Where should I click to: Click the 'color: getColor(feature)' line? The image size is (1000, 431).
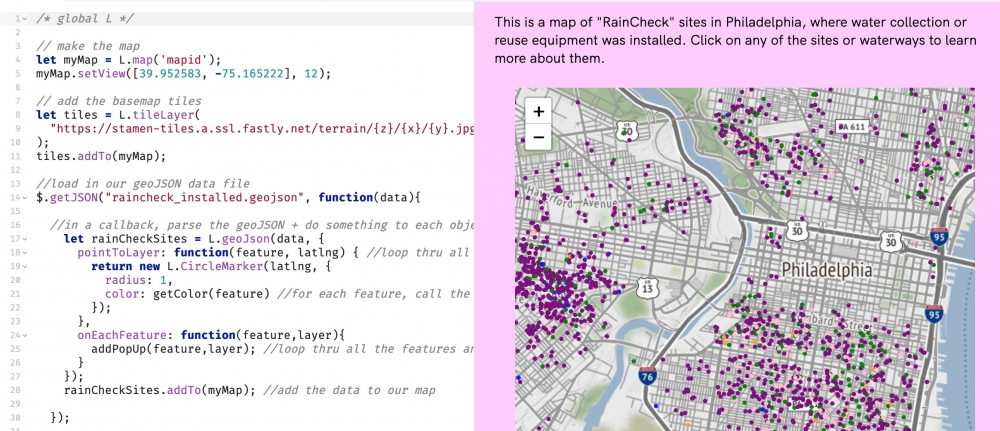(x=188, y=294)
